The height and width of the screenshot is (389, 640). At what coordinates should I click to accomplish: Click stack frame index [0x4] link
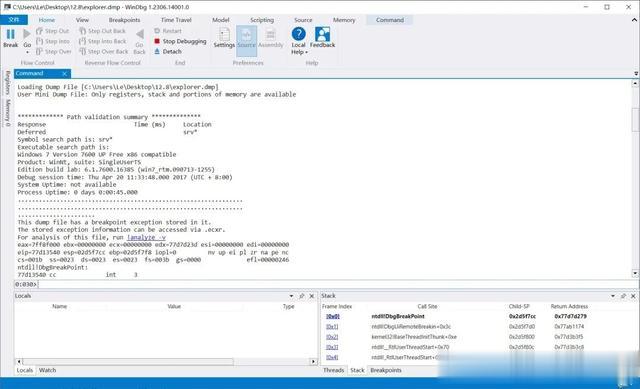[332, 357]
